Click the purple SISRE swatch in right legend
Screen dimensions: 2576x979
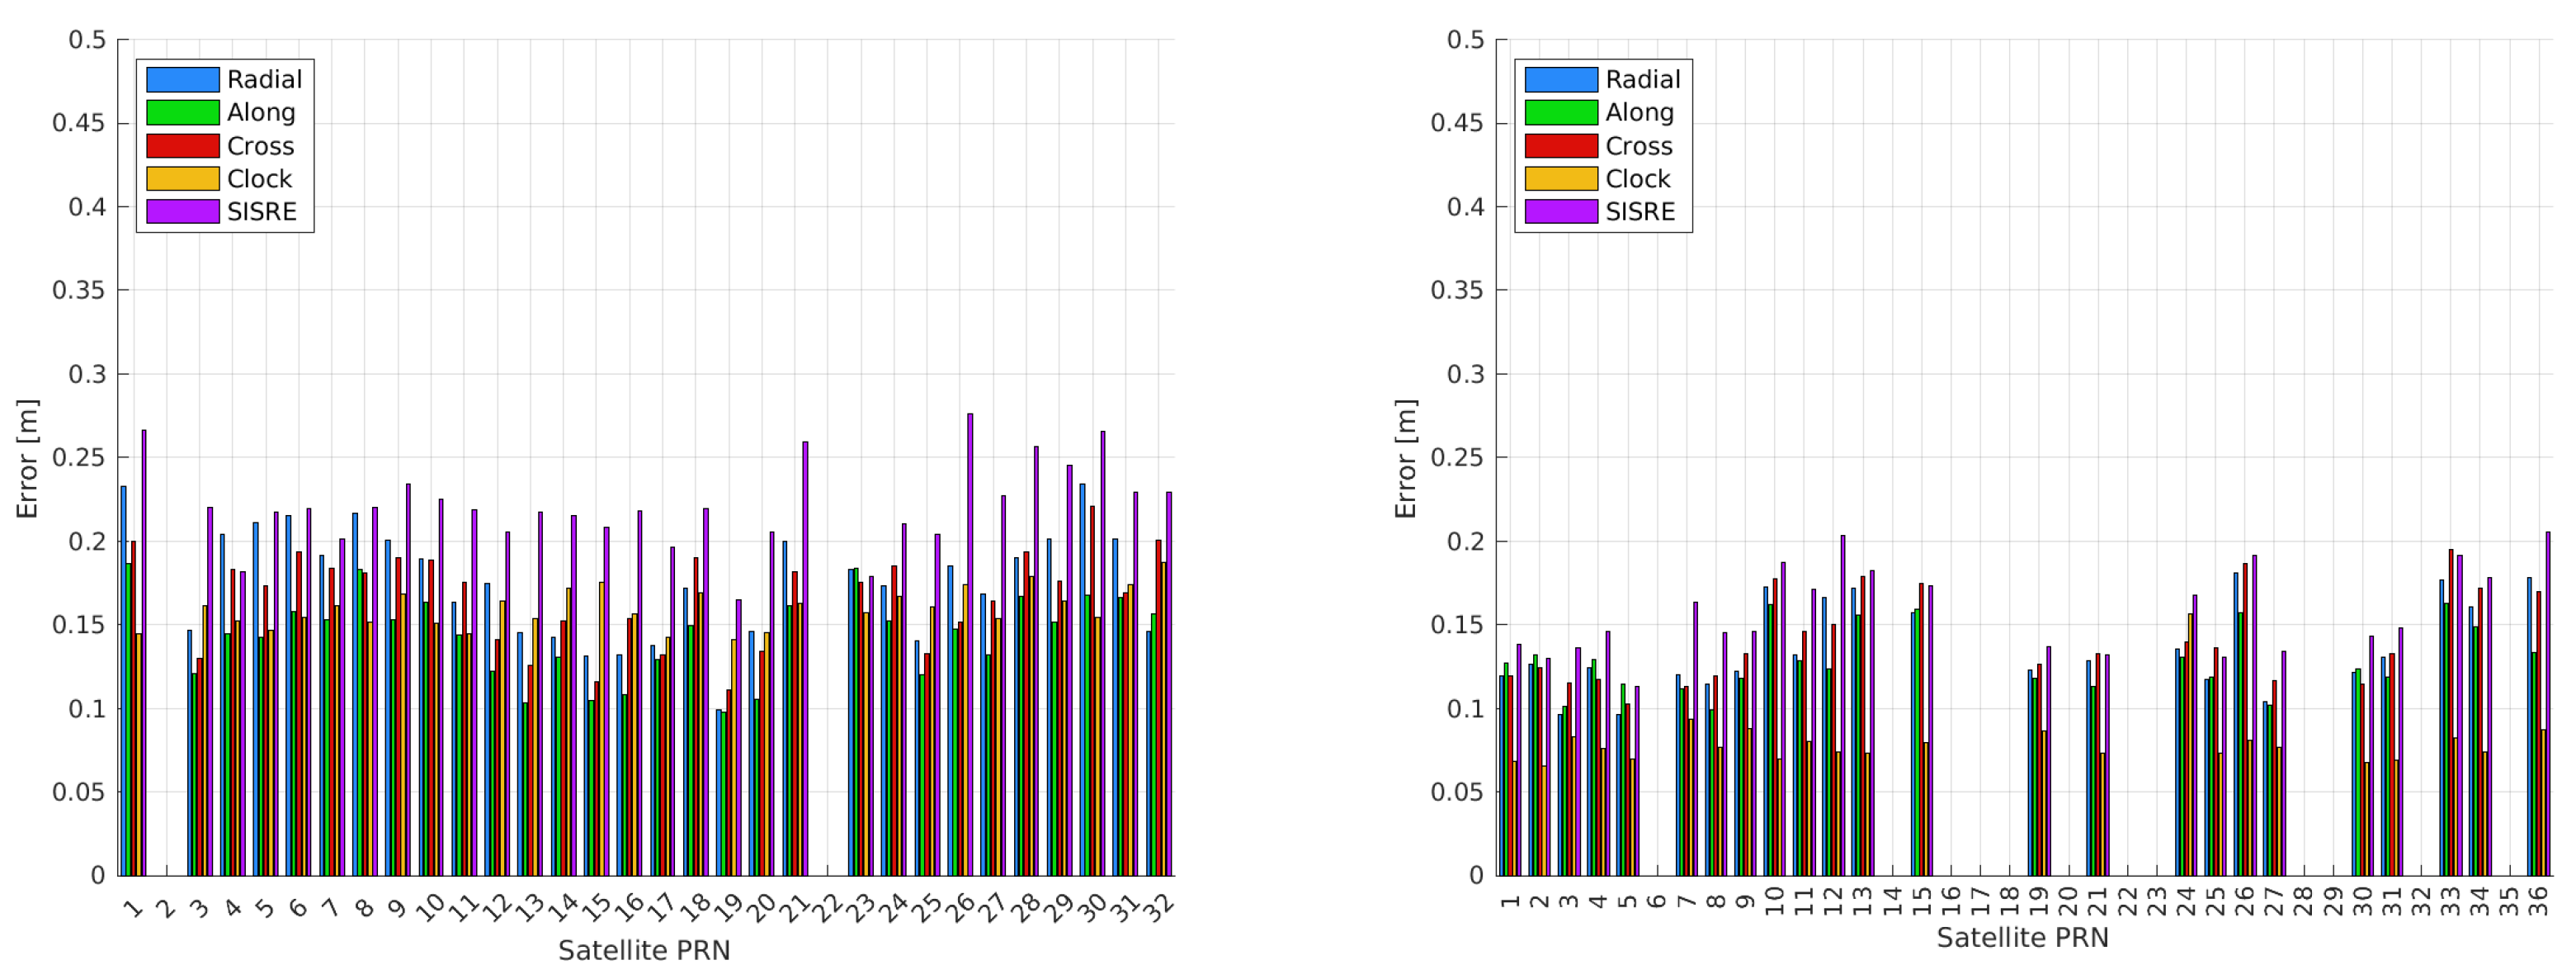pos(1560,212)
